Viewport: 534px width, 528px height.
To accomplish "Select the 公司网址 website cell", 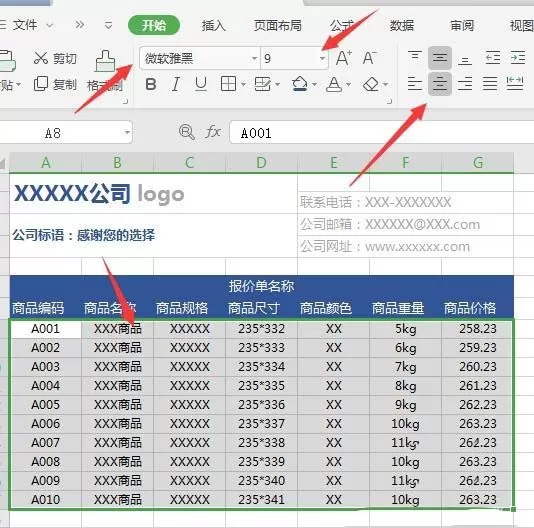I will pyautogui.click(x=405, y=246).
